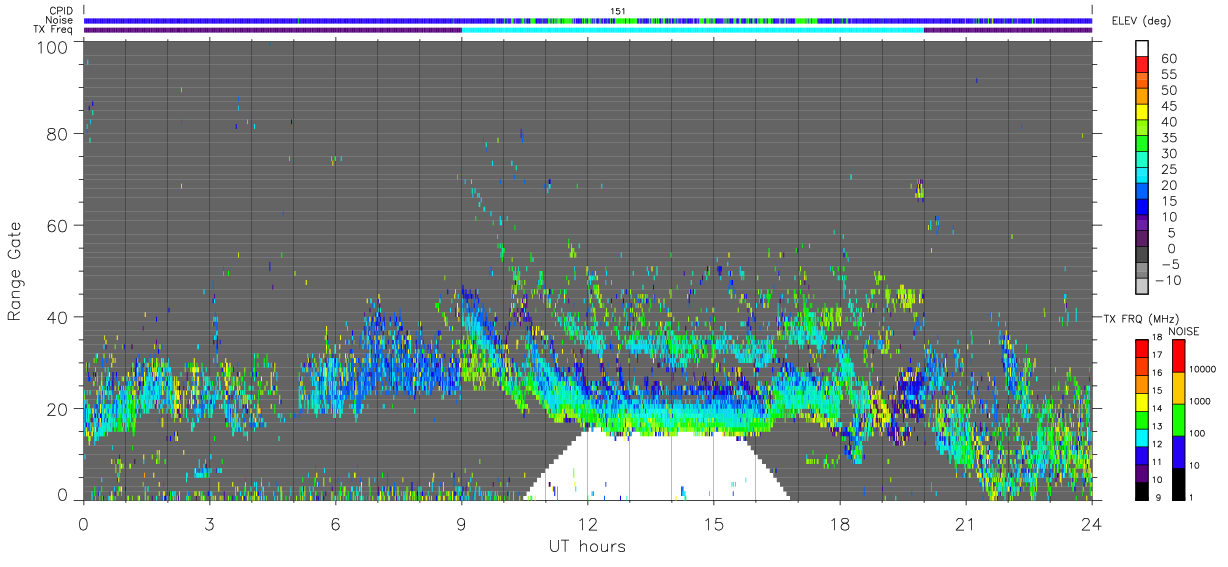Choose the blue swatch between 10 and 100 NOISE
This screenshot has height=567, width=1228.
pos(1178,452)
